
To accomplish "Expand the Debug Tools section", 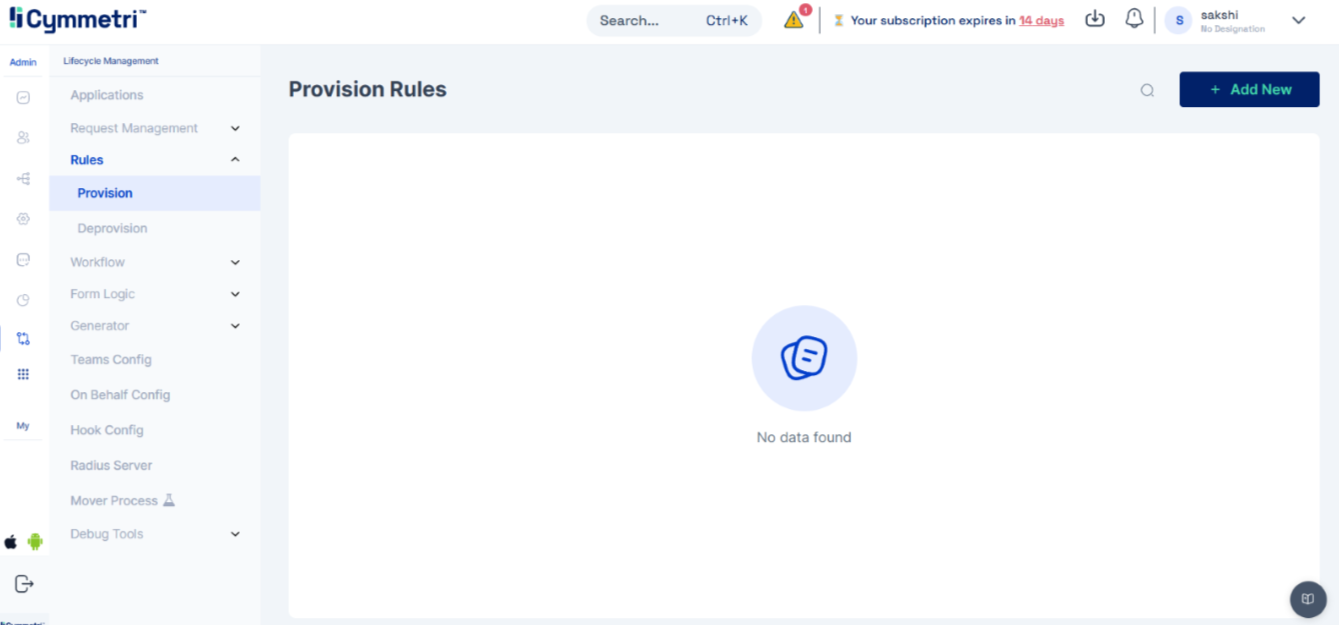I will pos(235,534).
